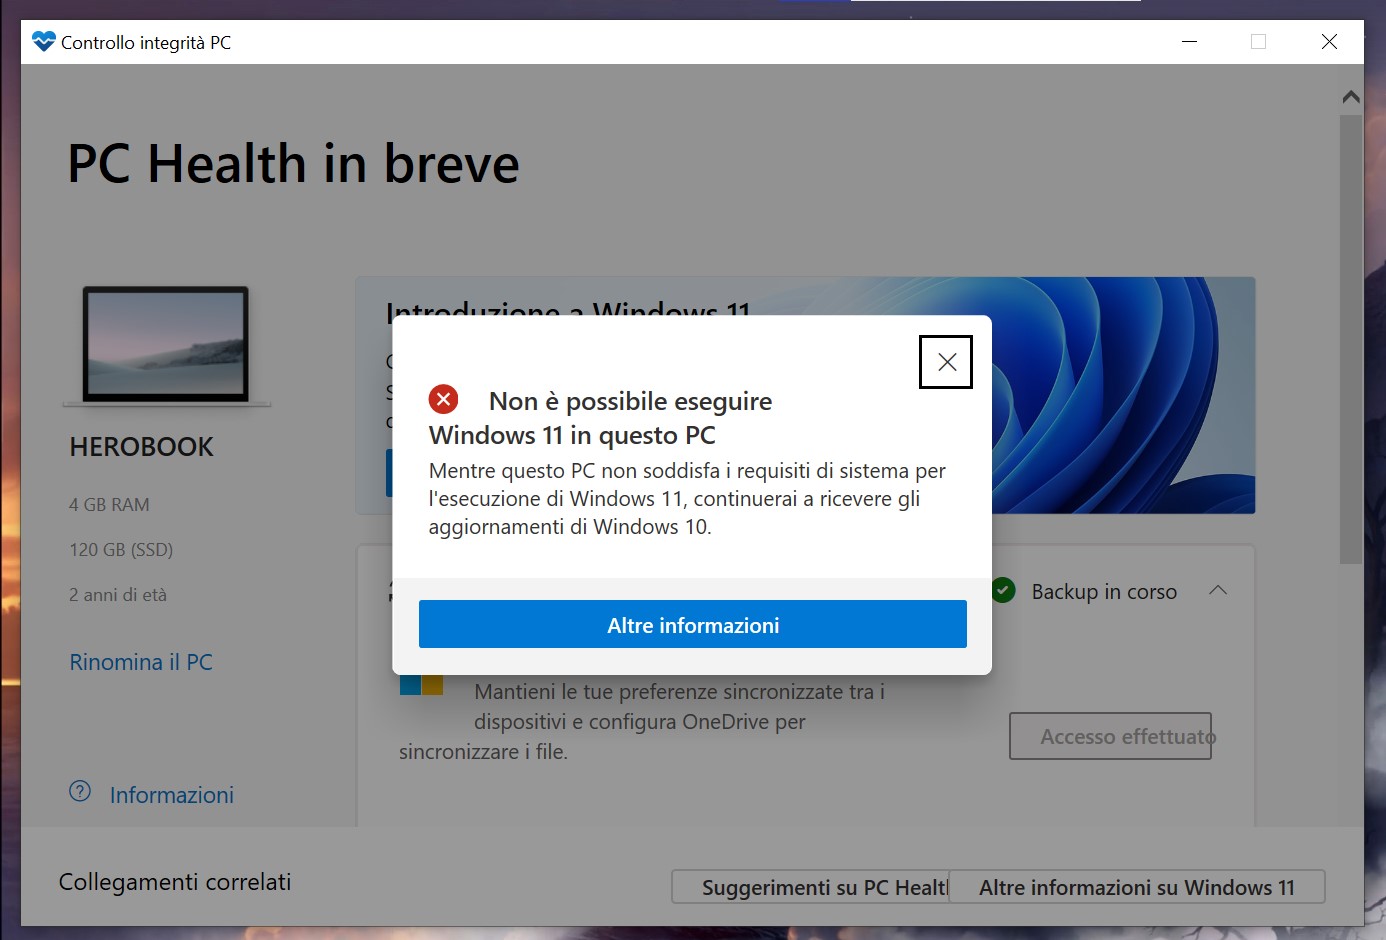Click the 4 GB RAM text
Viewport: 1386px width, 940px height.
pyautogui.click(x=109, y=505)
